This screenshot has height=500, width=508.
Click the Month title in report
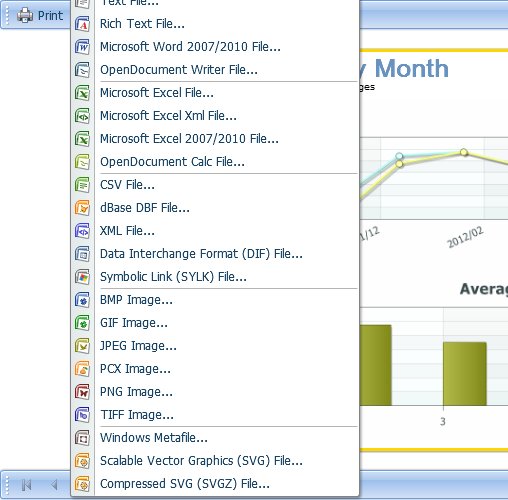point(412,69)
